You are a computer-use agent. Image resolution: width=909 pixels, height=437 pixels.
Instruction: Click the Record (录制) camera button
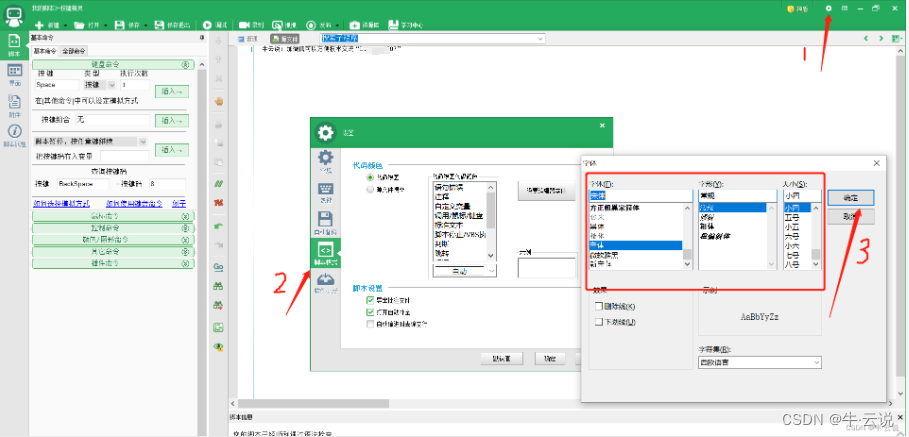point(251,26)
